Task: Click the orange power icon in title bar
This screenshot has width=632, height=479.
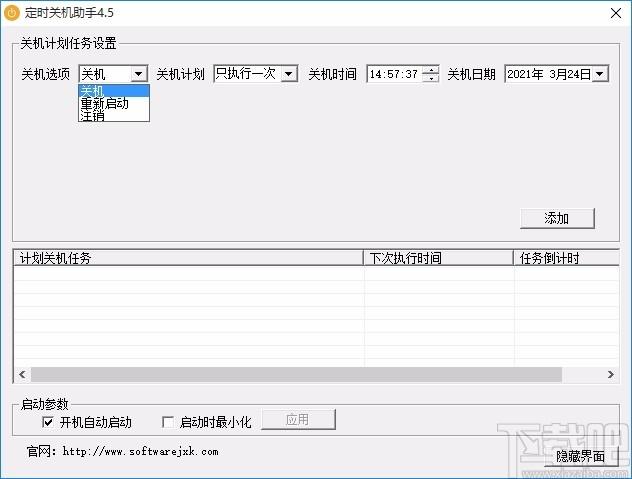Action: [x=12, y=12]
